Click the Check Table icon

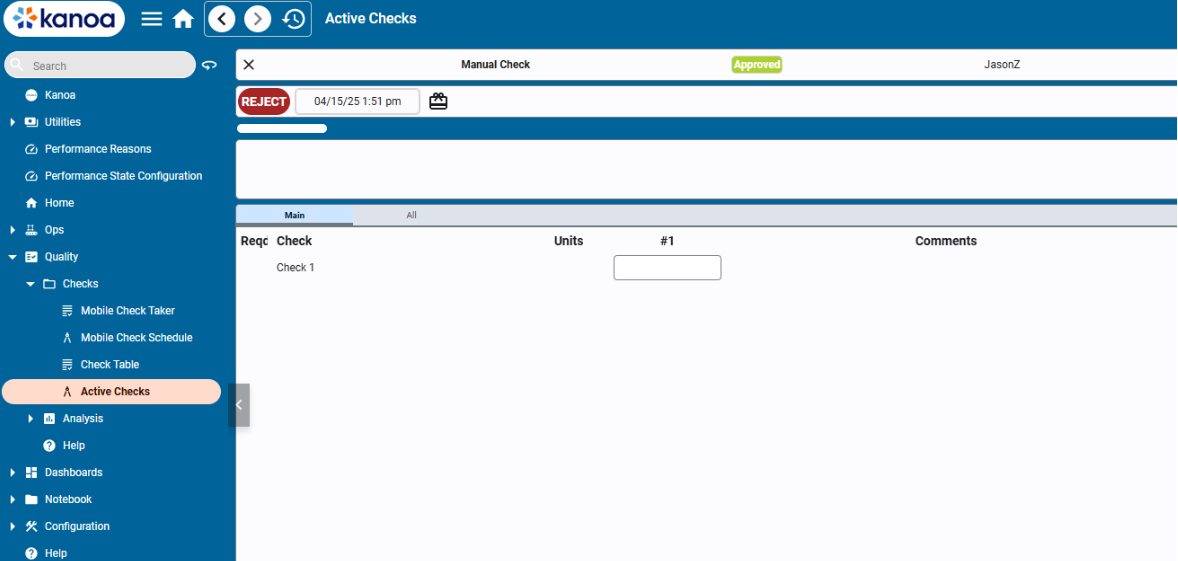point(68,364)
